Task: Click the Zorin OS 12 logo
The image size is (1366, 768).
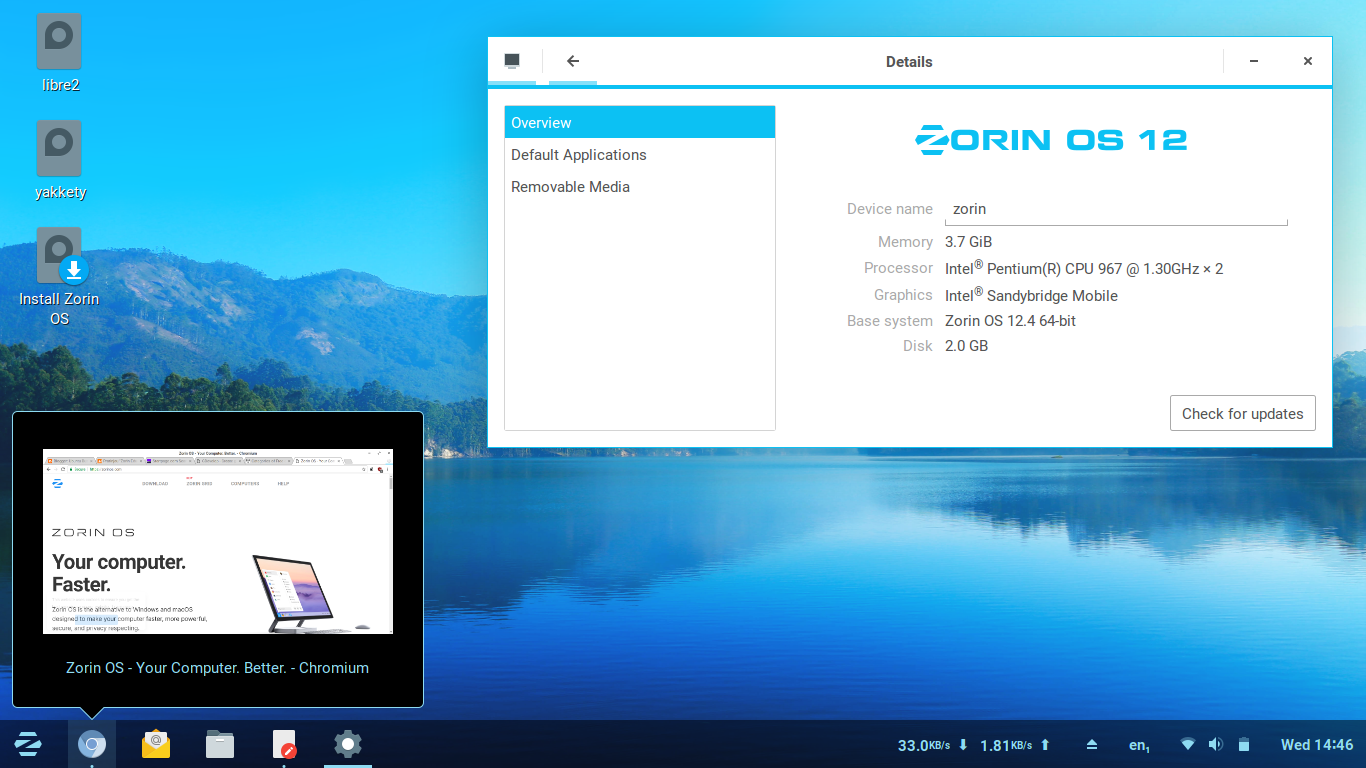Action: tap(1051, 140)
